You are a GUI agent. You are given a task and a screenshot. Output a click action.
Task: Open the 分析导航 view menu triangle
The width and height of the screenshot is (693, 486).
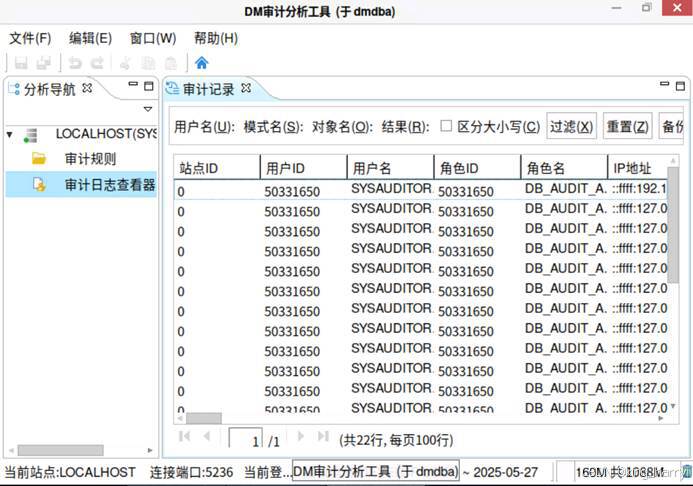click(148, 109)
